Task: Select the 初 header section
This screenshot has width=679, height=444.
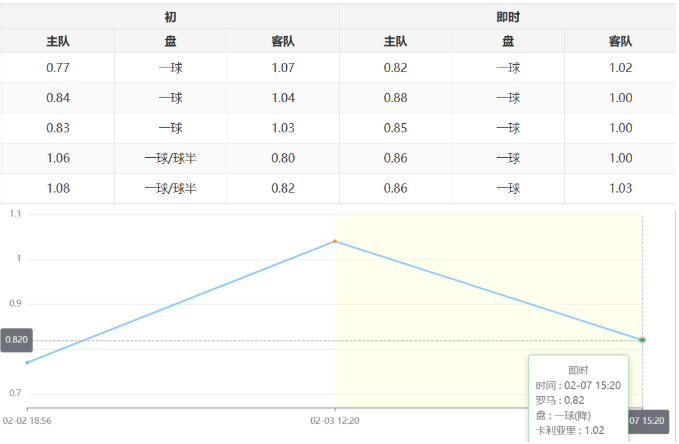Action: pyautogui.click(x=170, y=17)
